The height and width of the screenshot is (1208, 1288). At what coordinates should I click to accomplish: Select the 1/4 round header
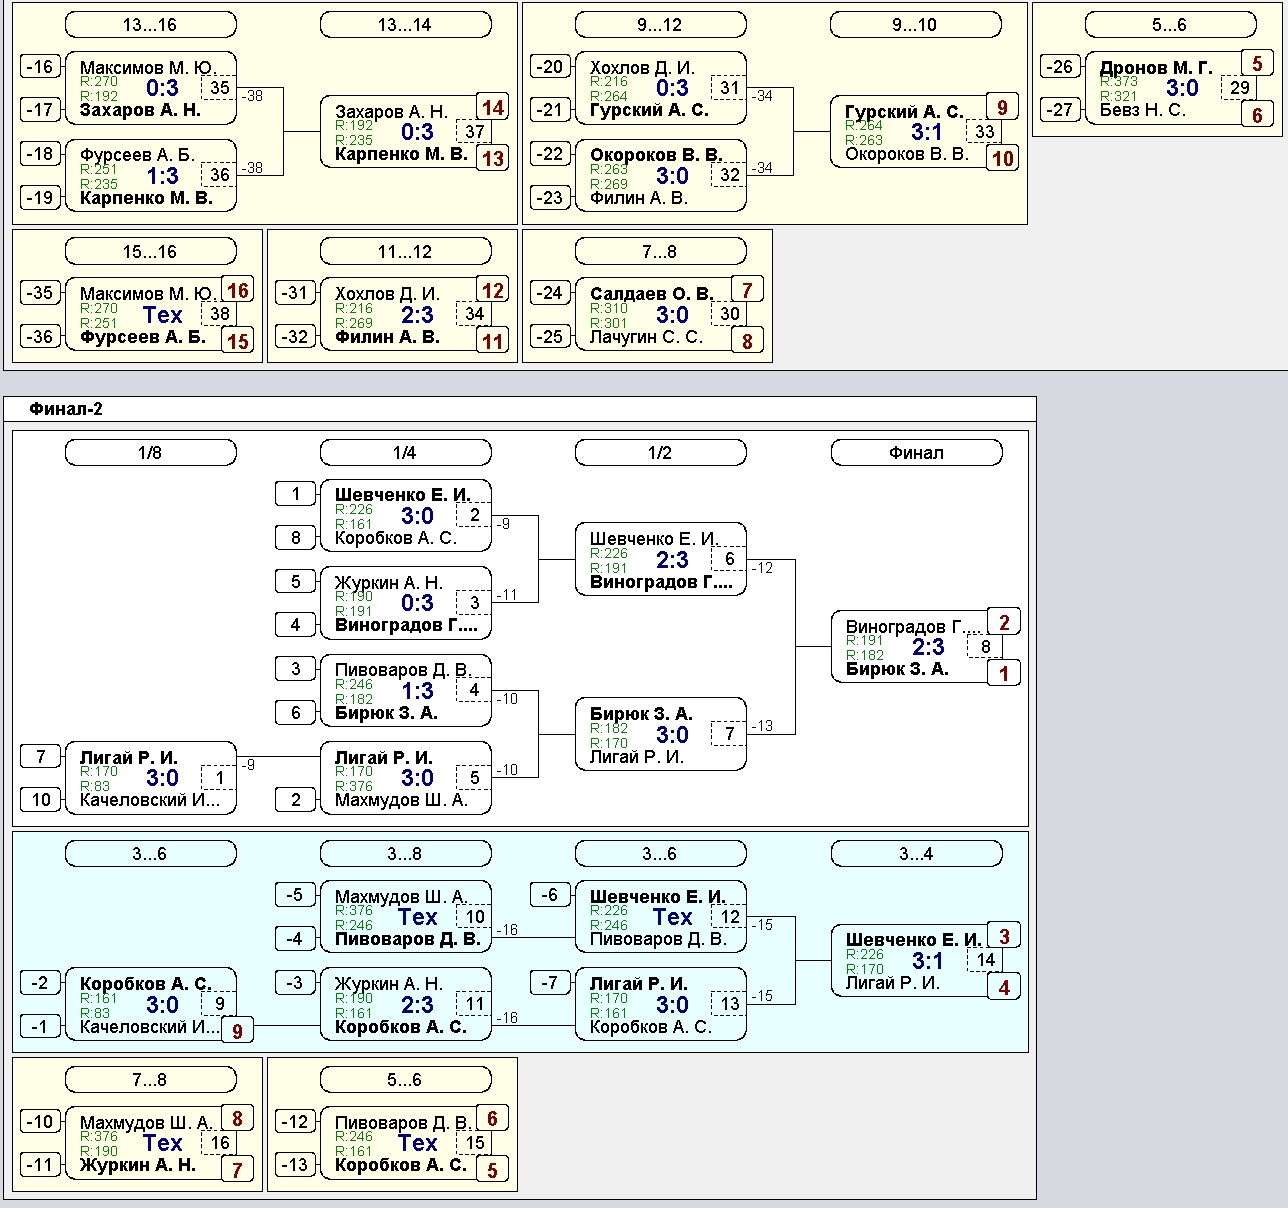pos(405,453)
